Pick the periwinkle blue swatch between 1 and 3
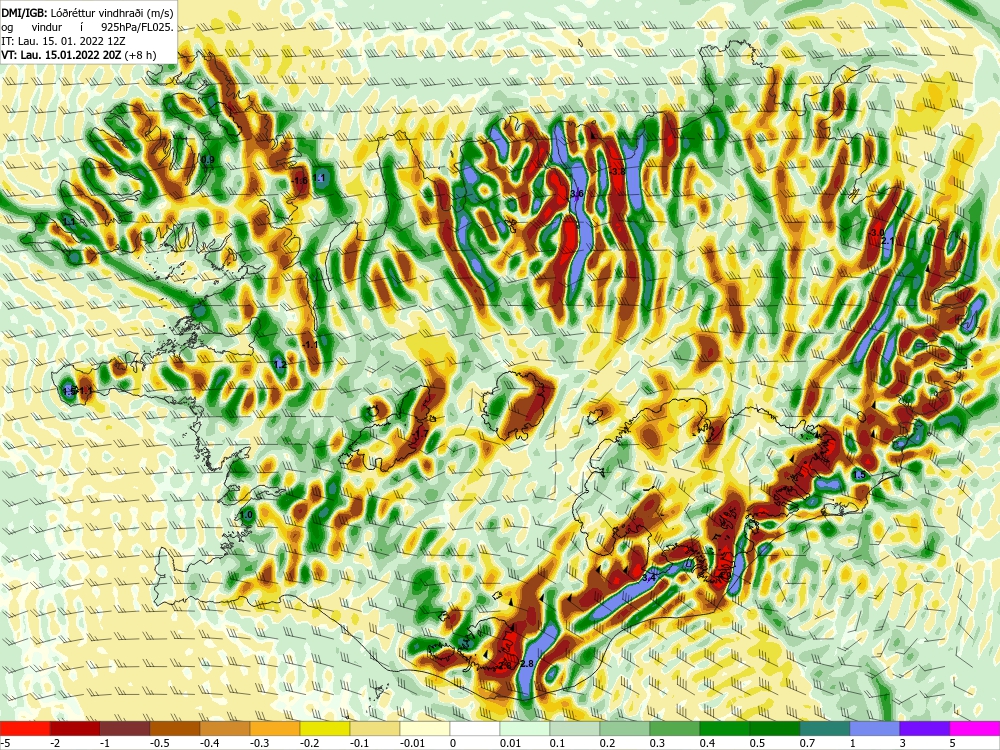1000x750 pixels. (x=875, y=728)
